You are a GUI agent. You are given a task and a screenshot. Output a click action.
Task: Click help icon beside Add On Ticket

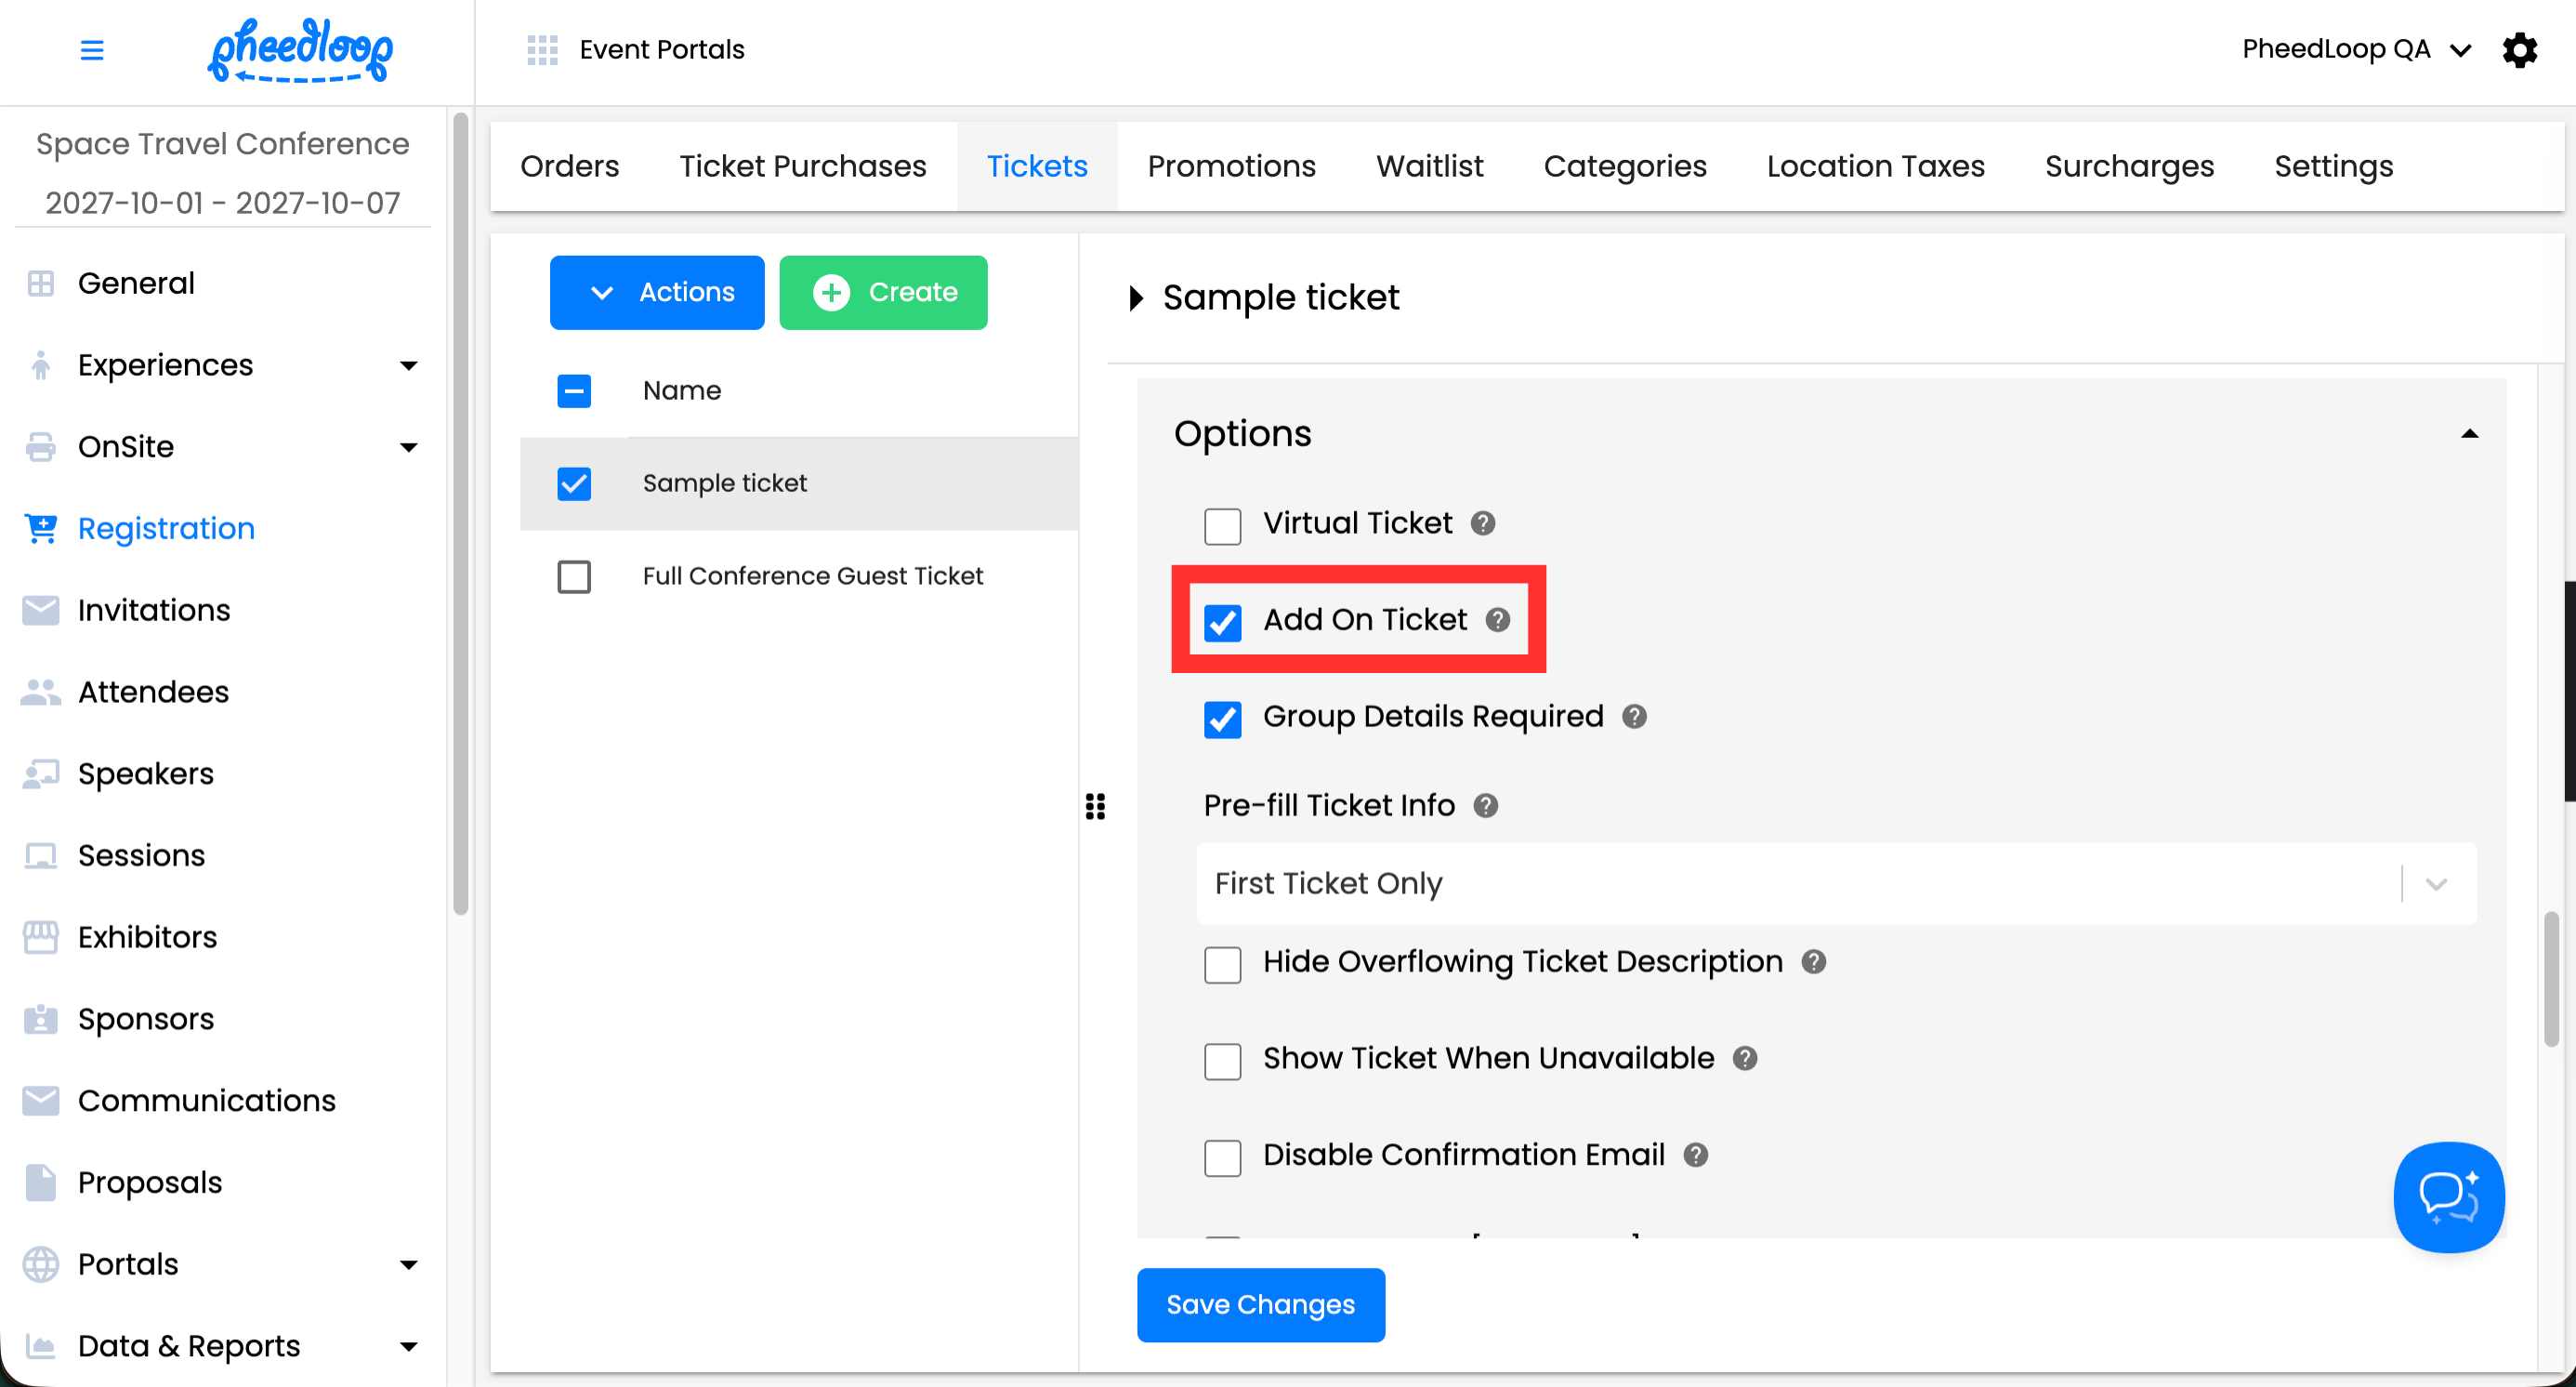1497,620
